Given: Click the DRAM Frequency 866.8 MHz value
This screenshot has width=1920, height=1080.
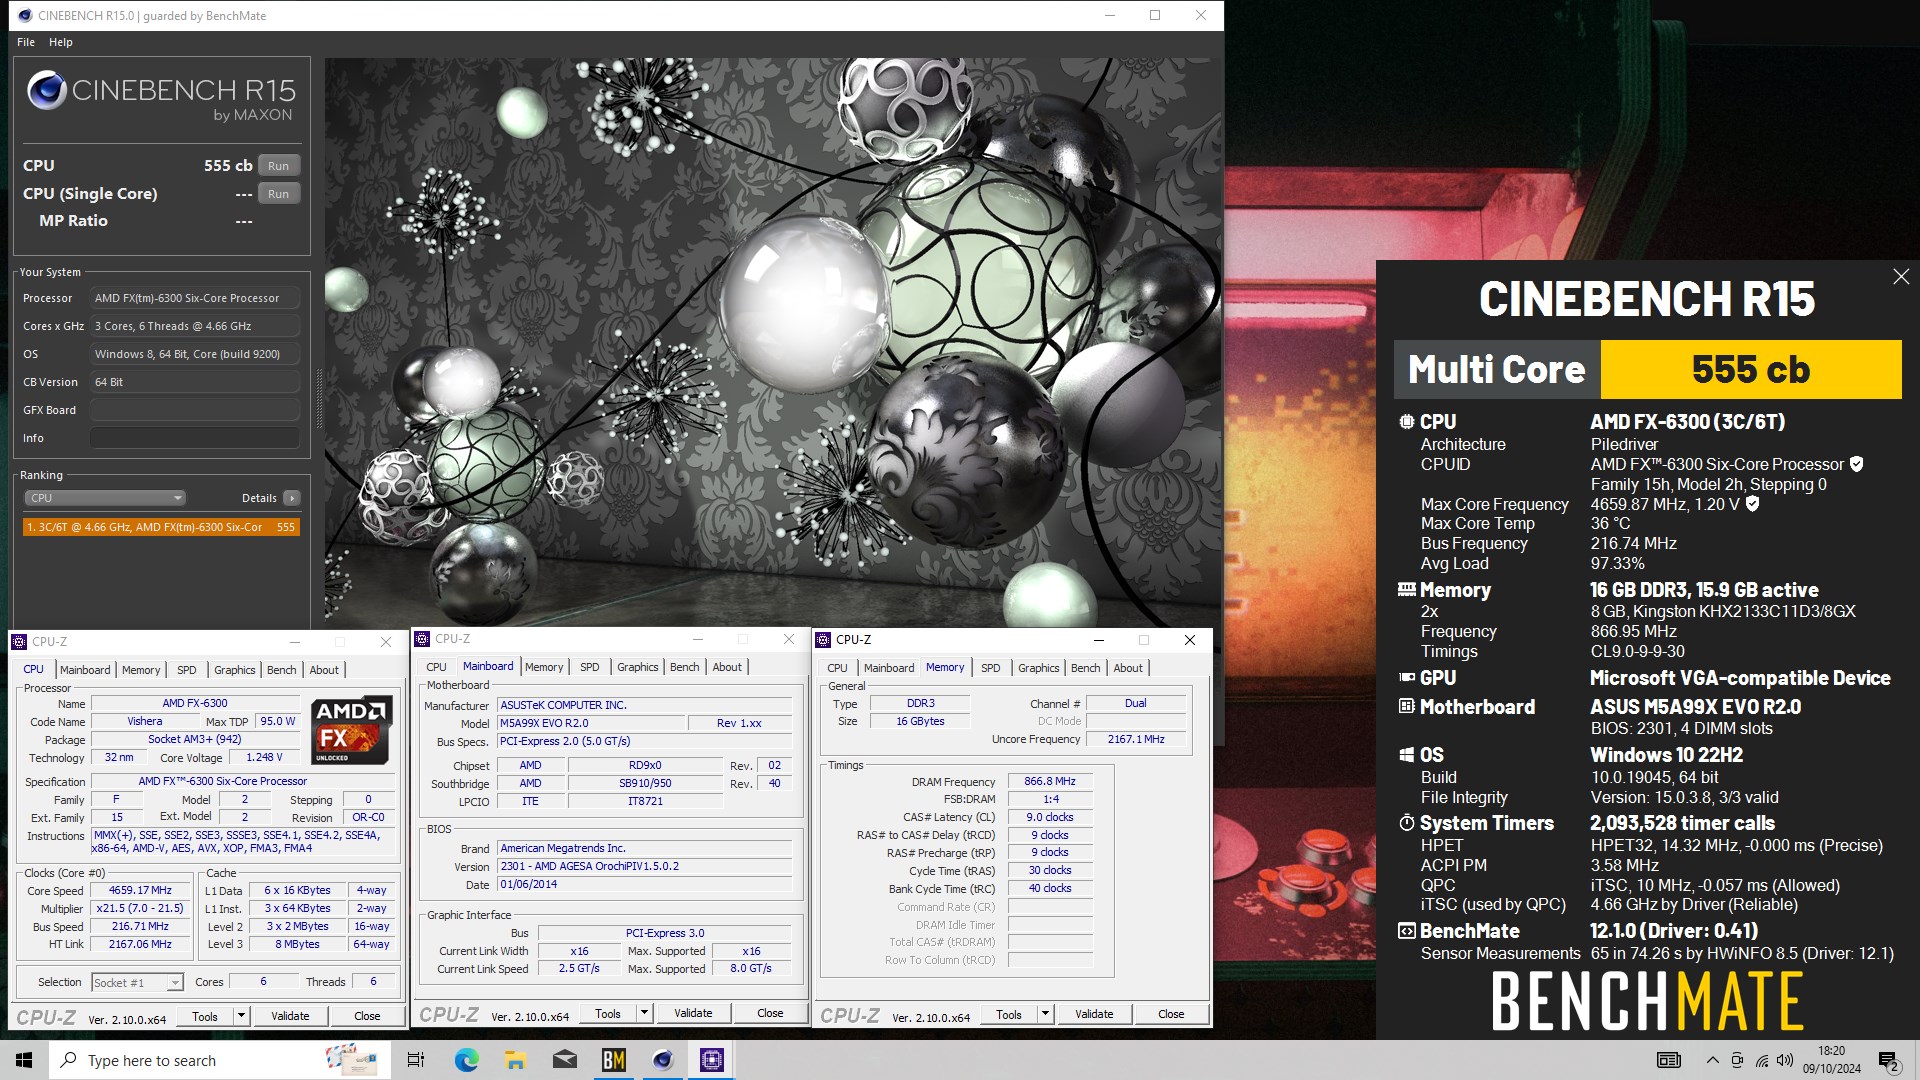Looking at the screenshot, I should pos(1050,782).
